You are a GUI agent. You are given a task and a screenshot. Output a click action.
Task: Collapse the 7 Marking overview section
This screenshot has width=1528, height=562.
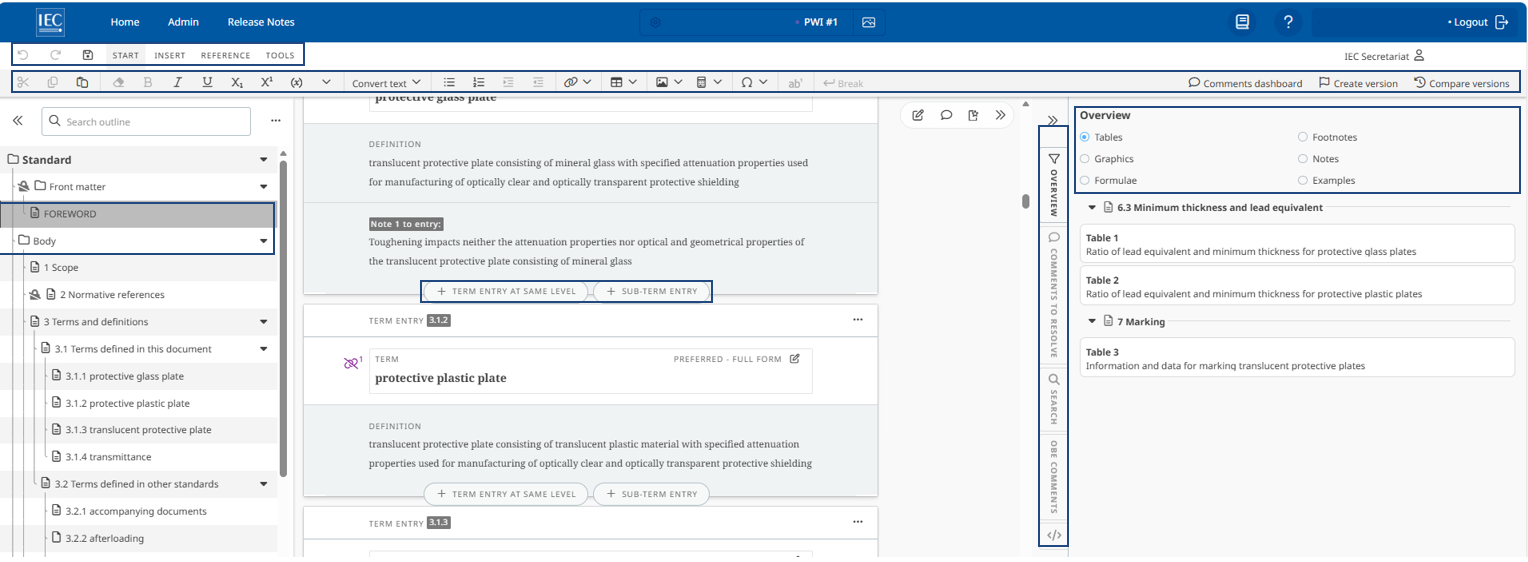point(1092,322)
